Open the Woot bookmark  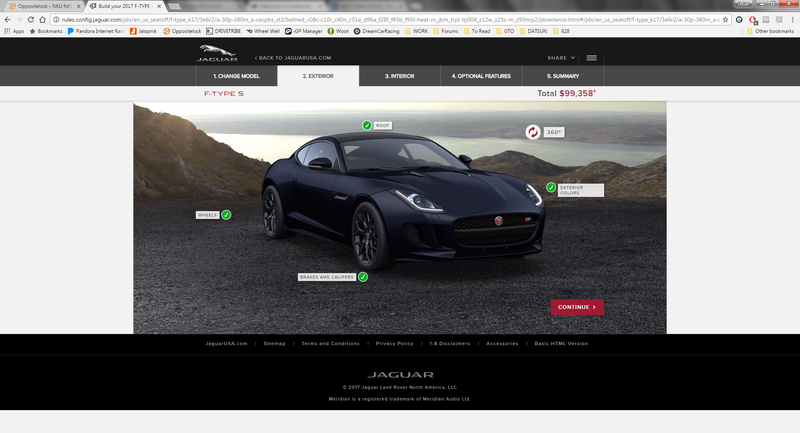(x=338, y=31)
